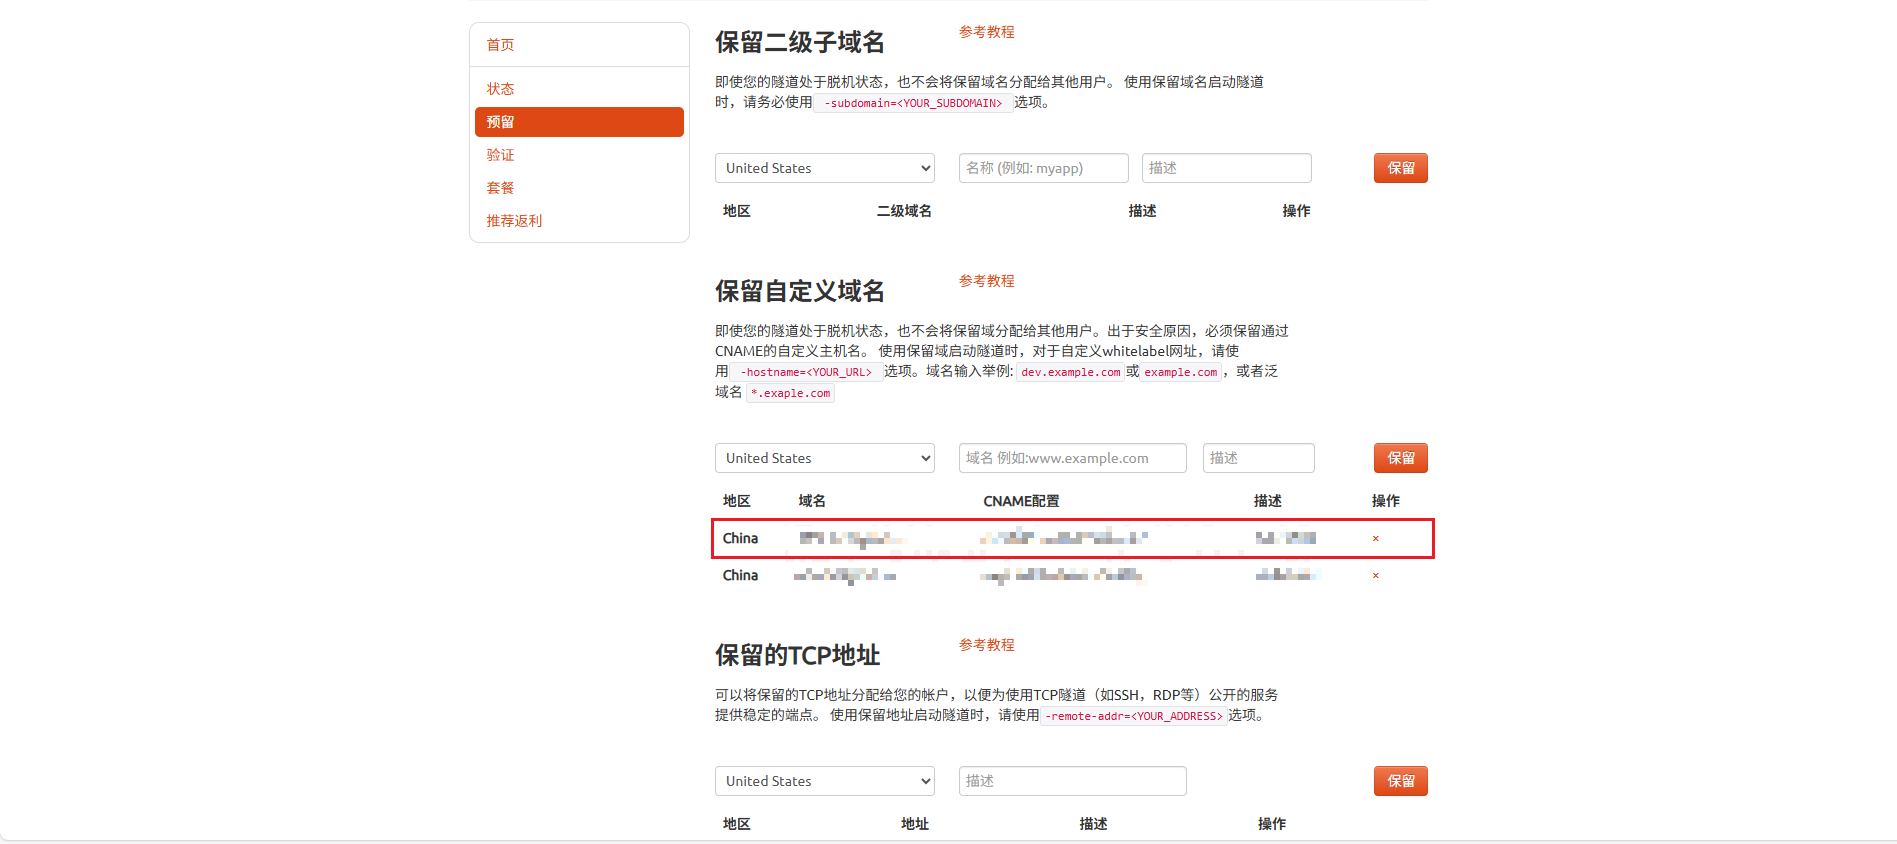Open 推荐返利 referral page in sidebar

click(x=514, y=221)
